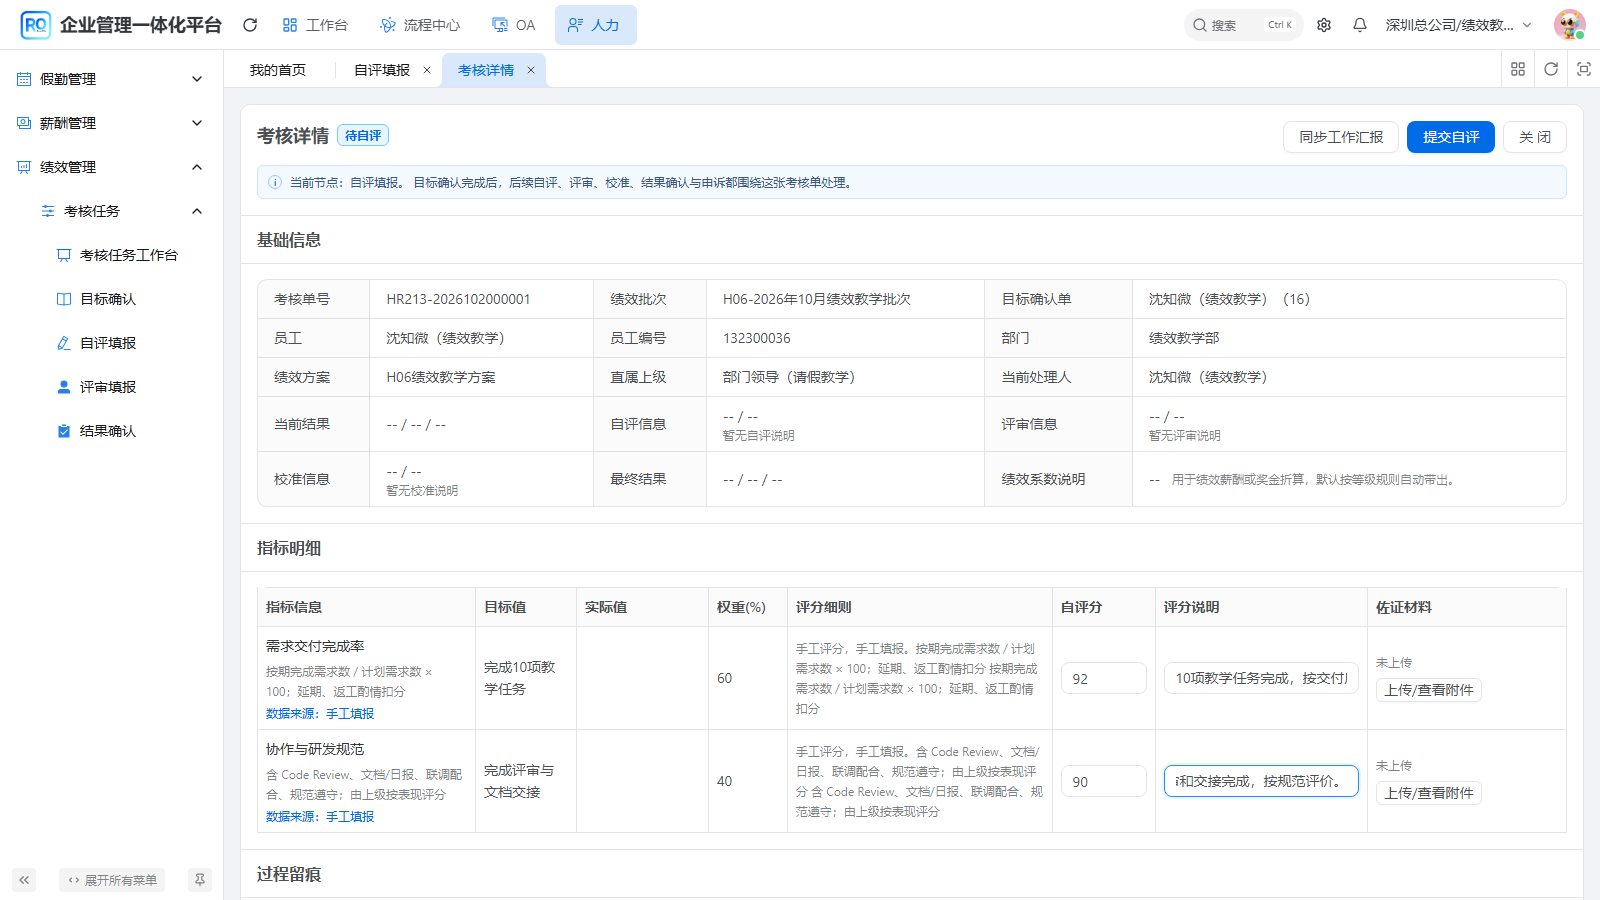This screenshot has height=900, width=1600.
Task: Open the notifications bell
Action: point(1360,25)
